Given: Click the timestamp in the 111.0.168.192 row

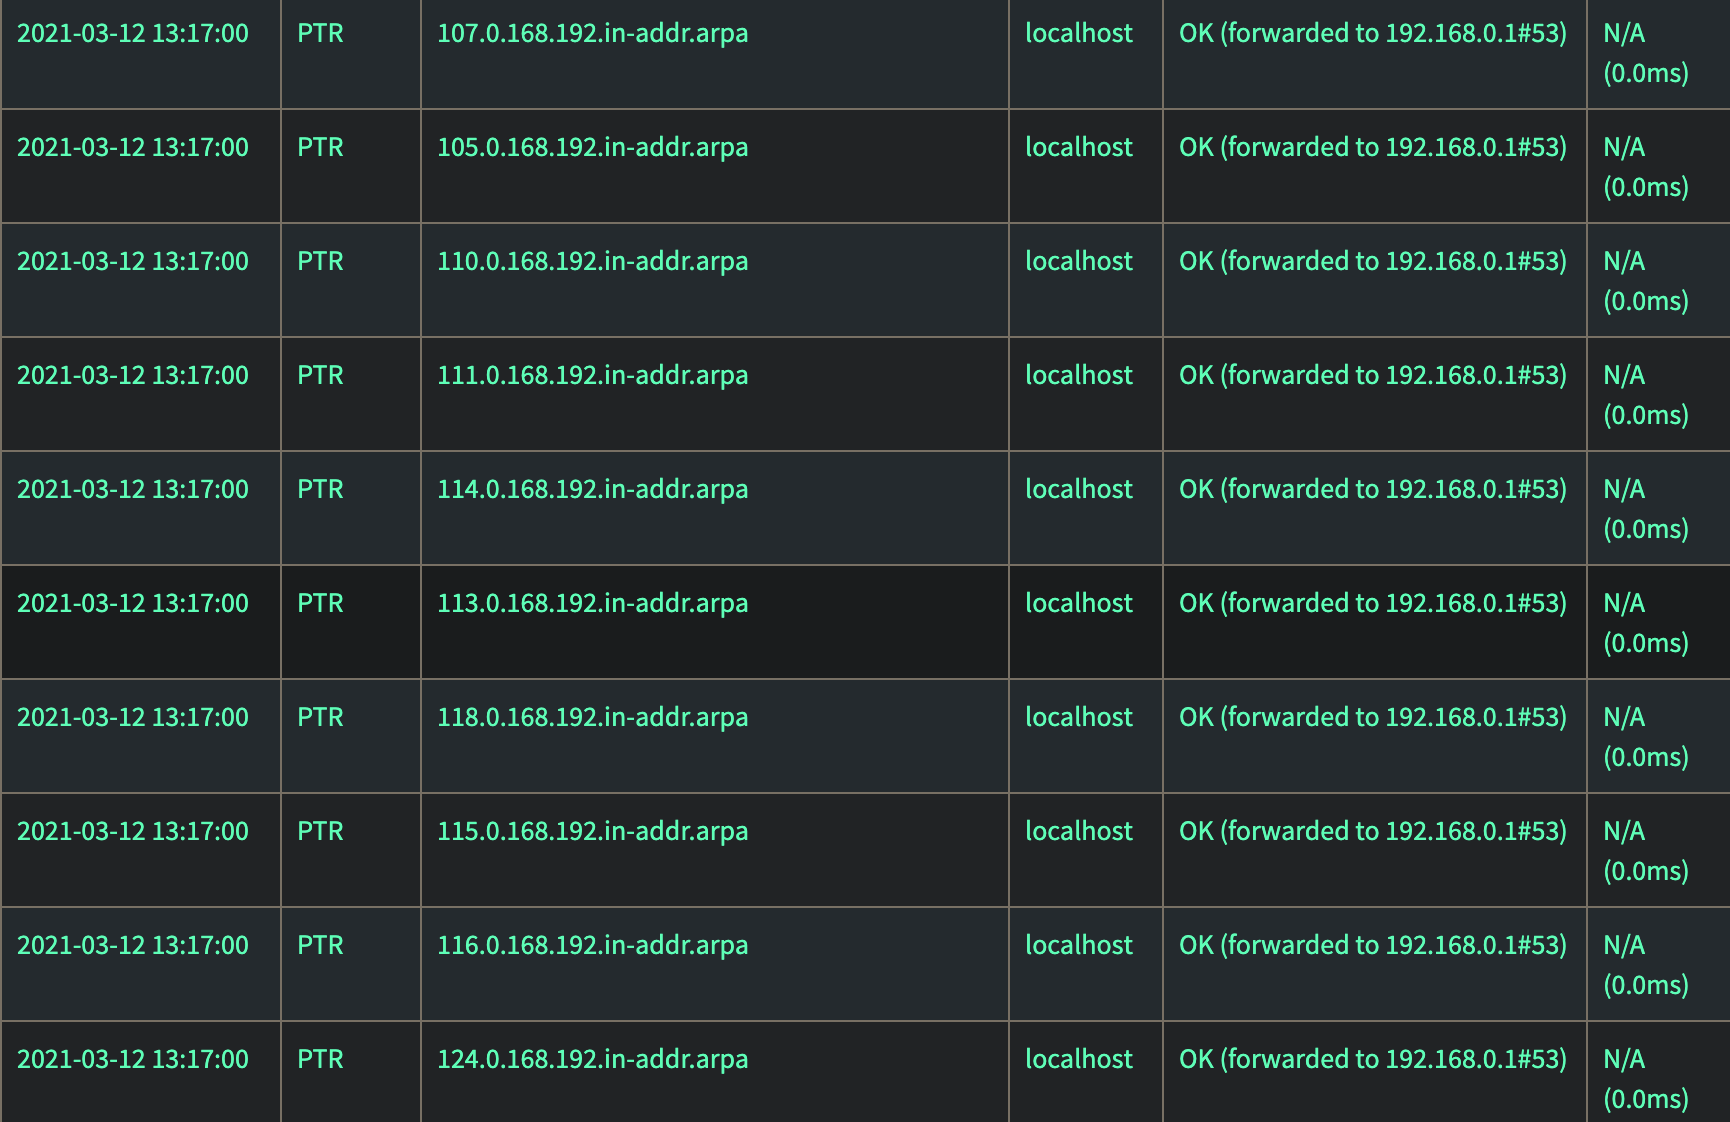Looking at the screenshot, I should 133,376.
